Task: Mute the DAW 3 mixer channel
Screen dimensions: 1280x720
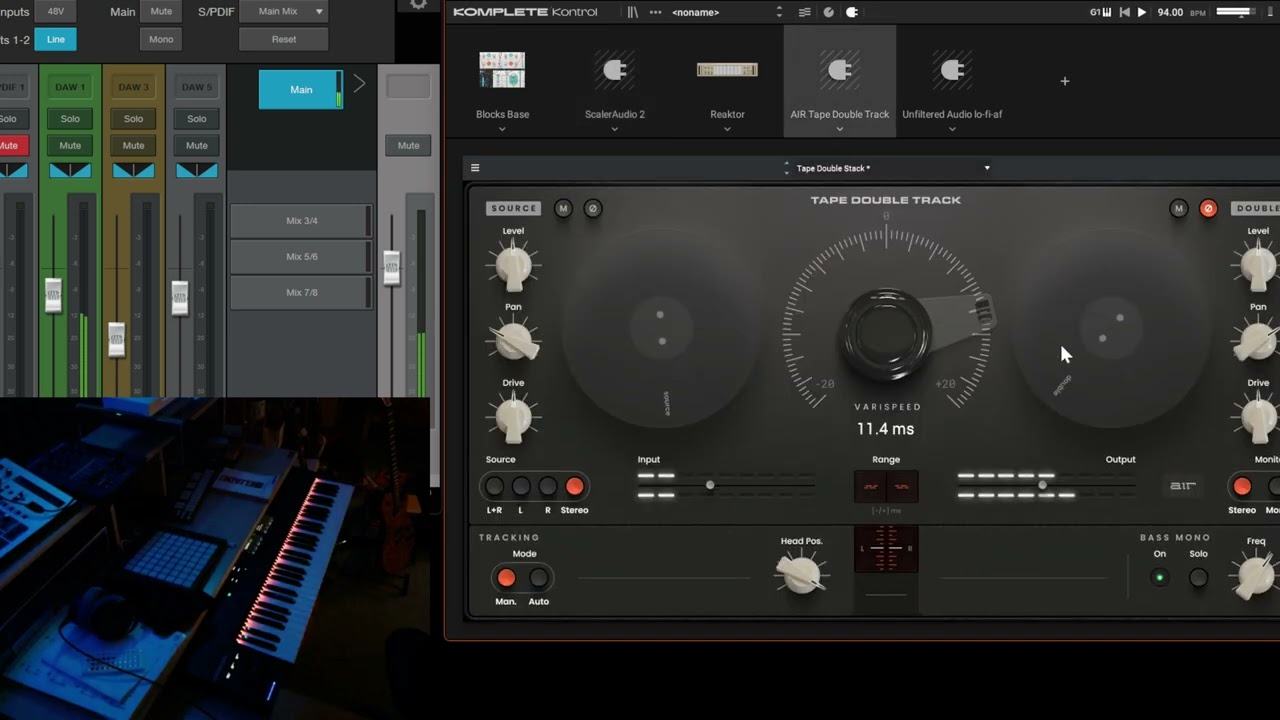Action: click(x=133, y=146)
